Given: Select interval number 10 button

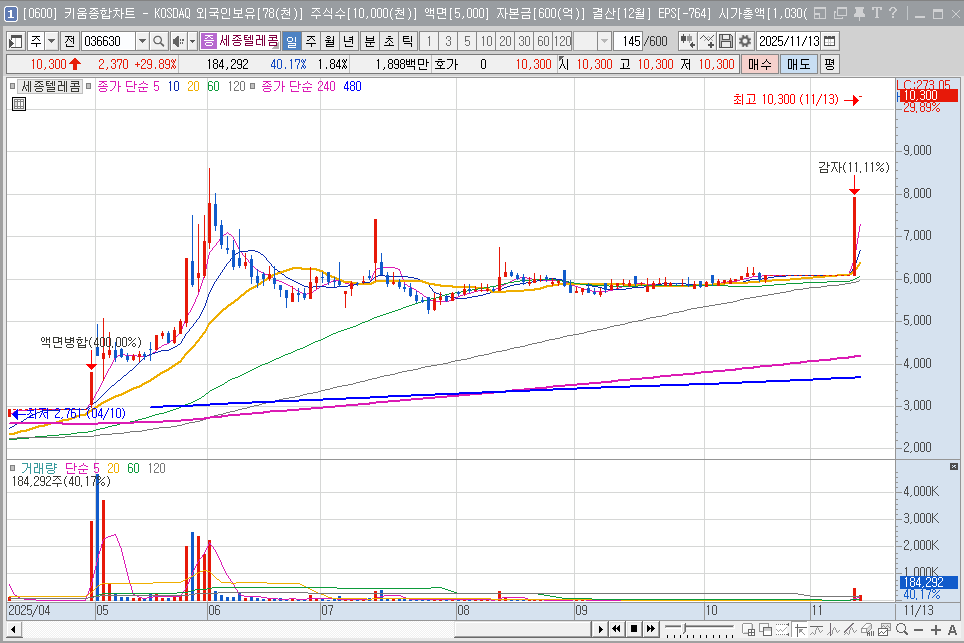Looking at the screenshot, I should 486,41.
